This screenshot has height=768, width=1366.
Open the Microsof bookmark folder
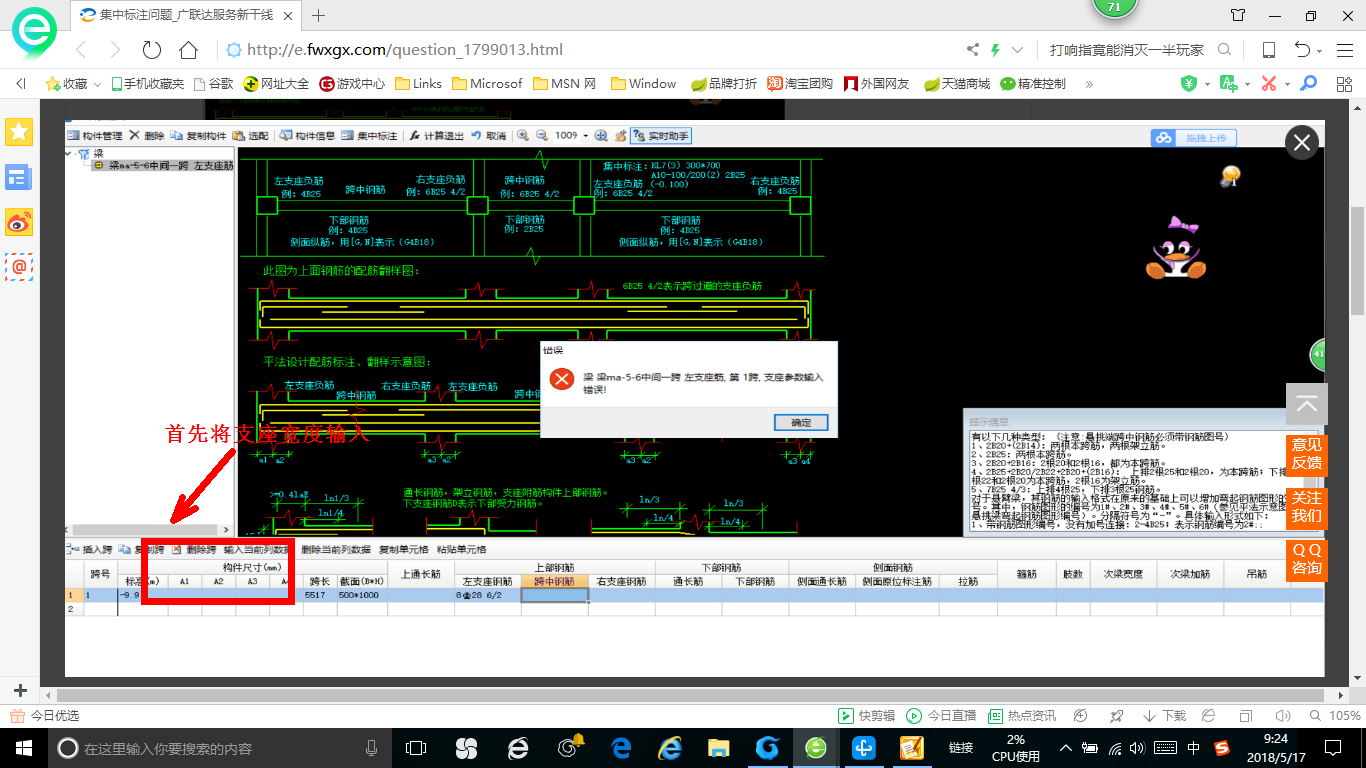(487, 84)
